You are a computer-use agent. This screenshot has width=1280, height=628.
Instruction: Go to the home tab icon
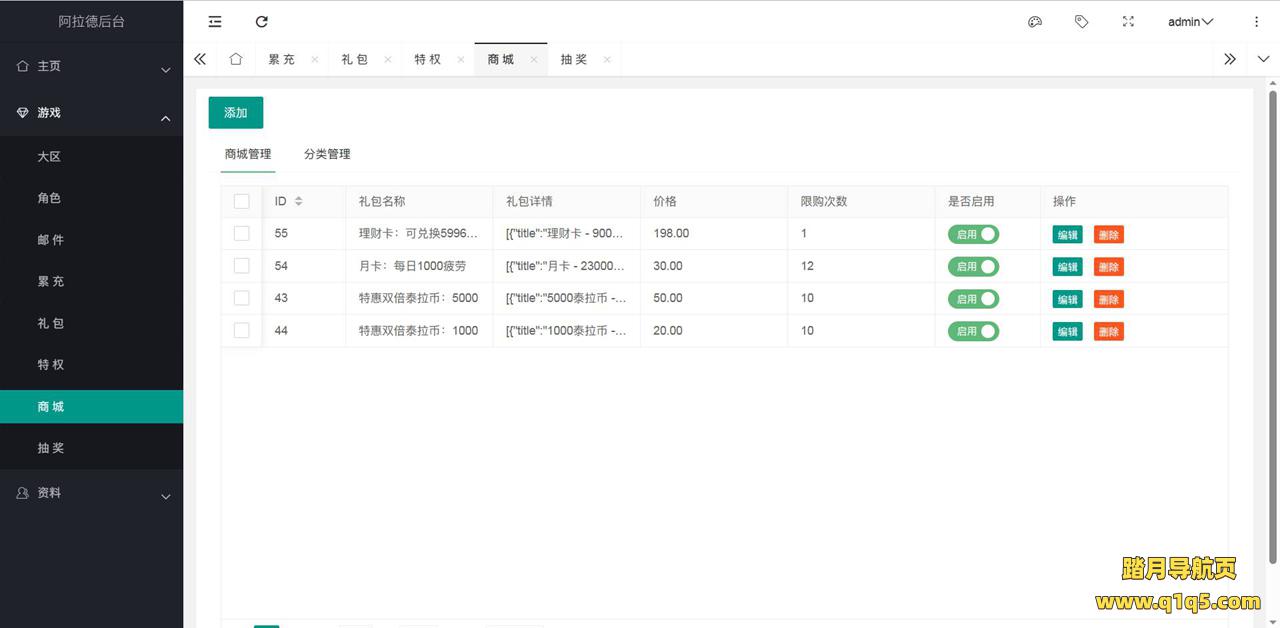point(236,59)
